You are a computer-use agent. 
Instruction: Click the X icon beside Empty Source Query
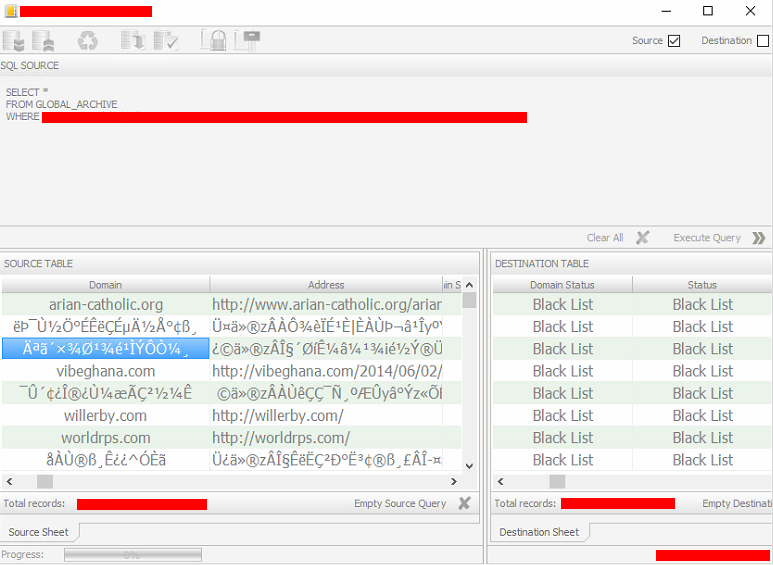click(x=464, y=504)
